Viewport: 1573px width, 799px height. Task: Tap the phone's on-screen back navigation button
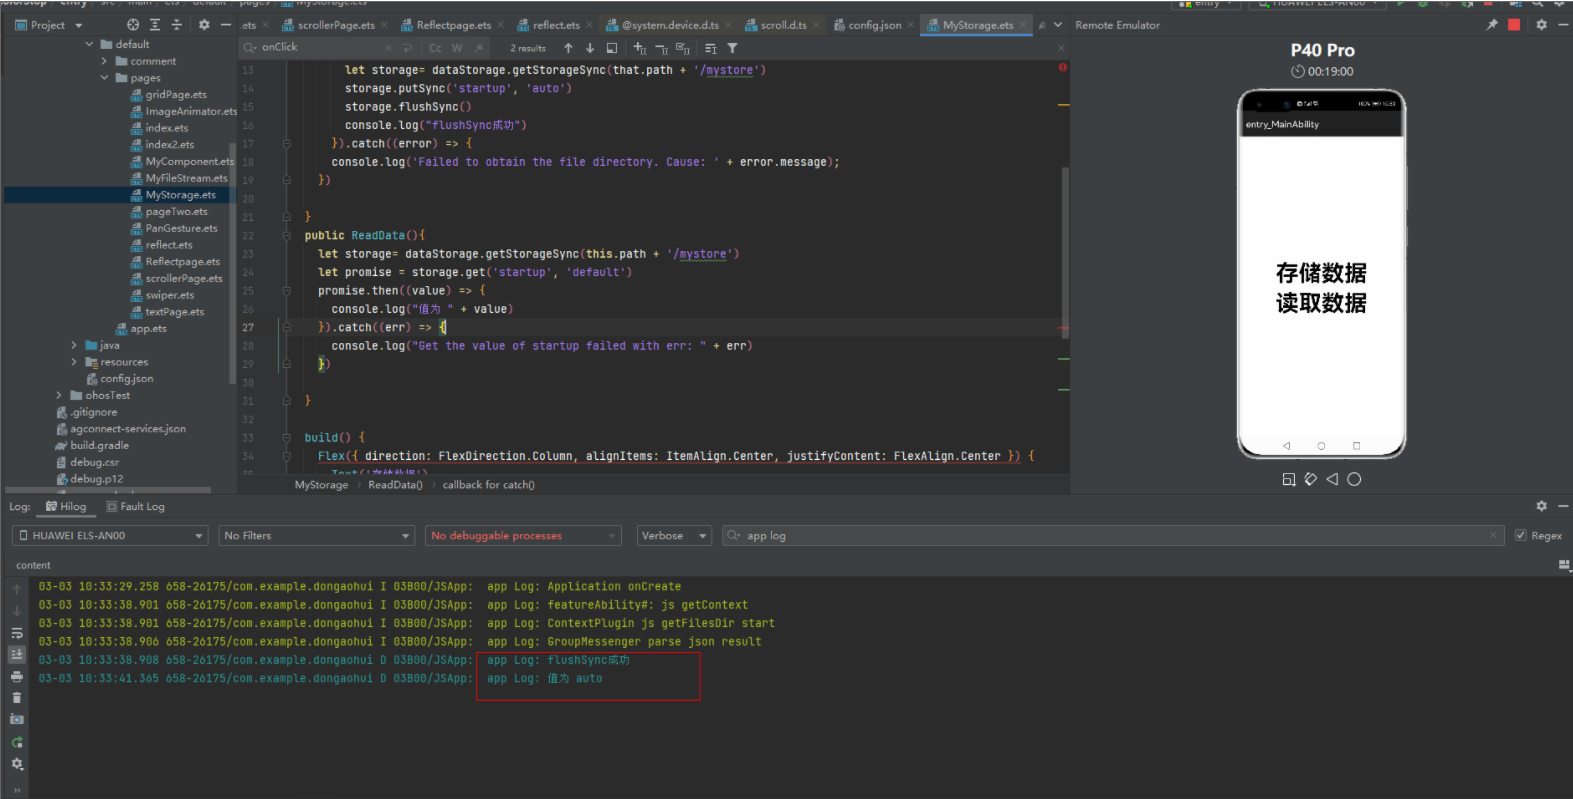pos(1286,446)
